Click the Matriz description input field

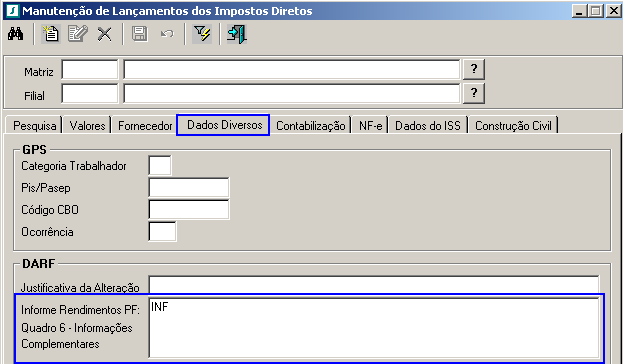(x=292, y=70)
